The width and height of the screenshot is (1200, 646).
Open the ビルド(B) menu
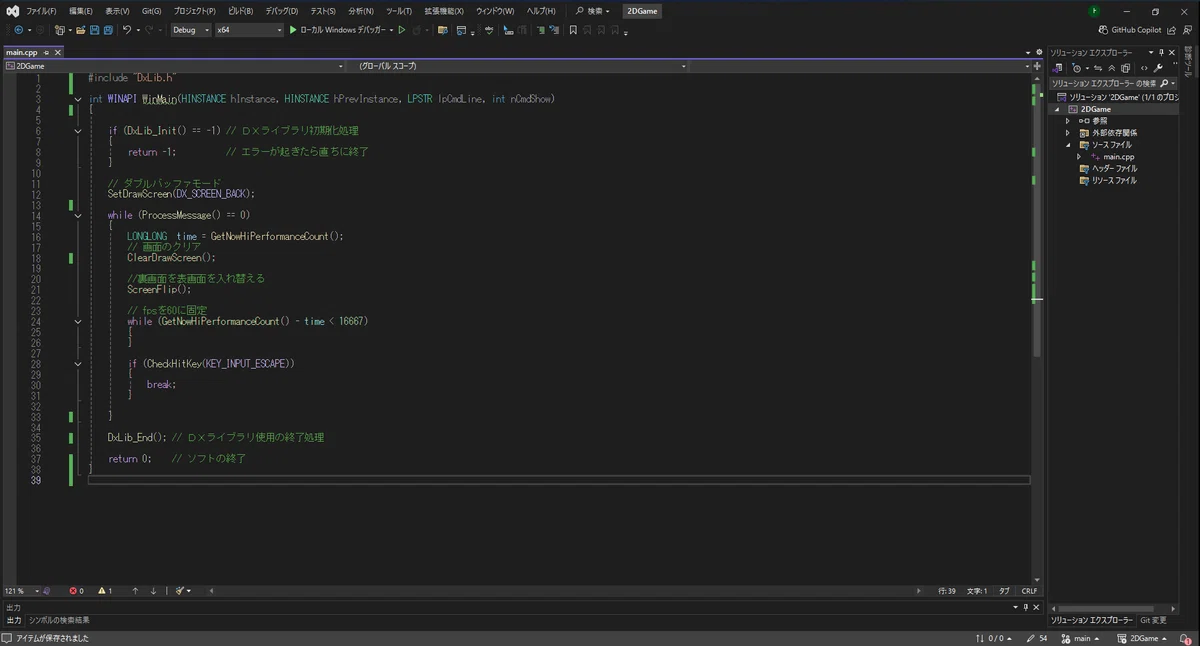click(x=240, y=11)
